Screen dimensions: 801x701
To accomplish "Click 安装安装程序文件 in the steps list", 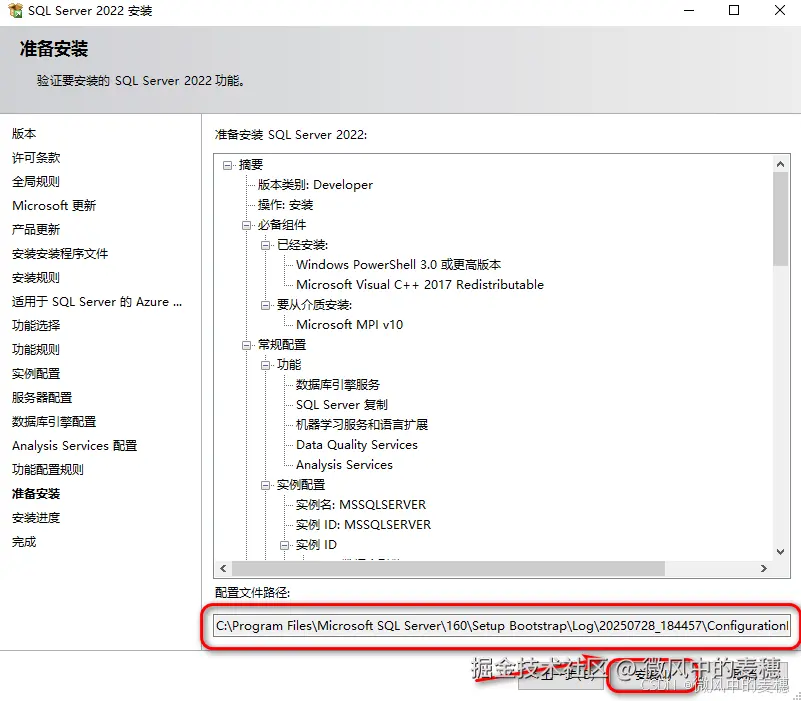I will pyautogui.click(x=60, y=254).
